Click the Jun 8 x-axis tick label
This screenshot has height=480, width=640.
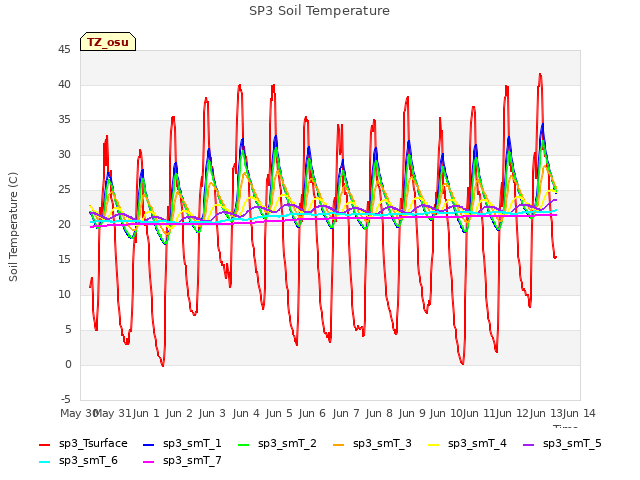379,413
